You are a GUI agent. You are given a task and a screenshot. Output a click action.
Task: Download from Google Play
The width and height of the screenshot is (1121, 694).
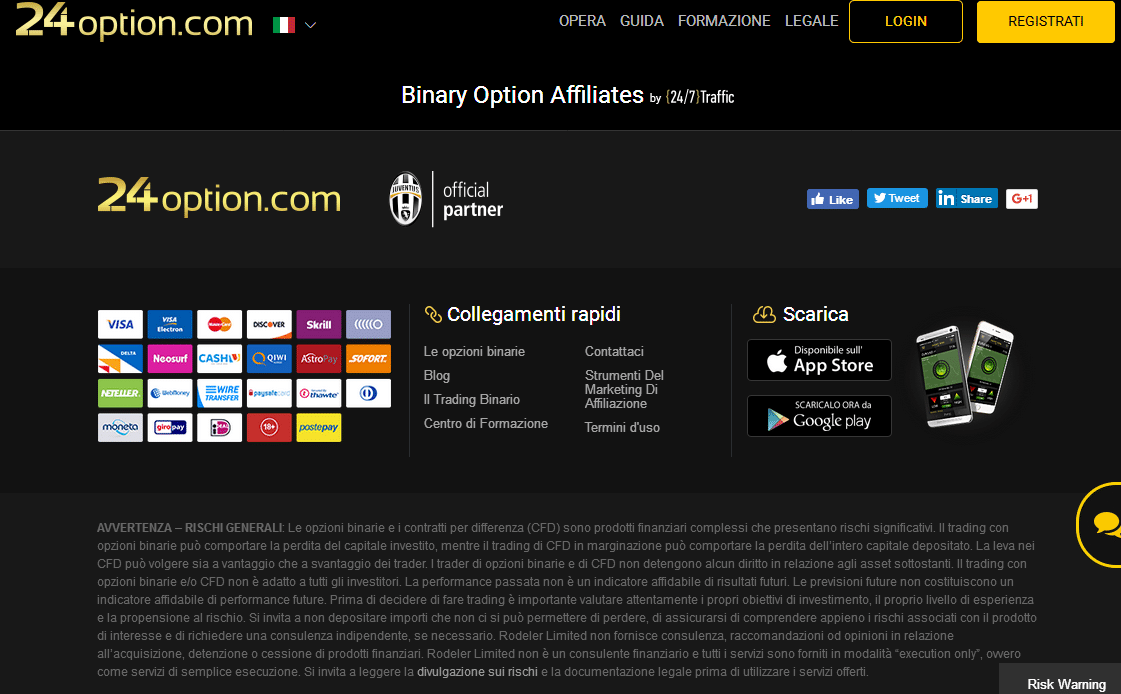coord(819,416)
